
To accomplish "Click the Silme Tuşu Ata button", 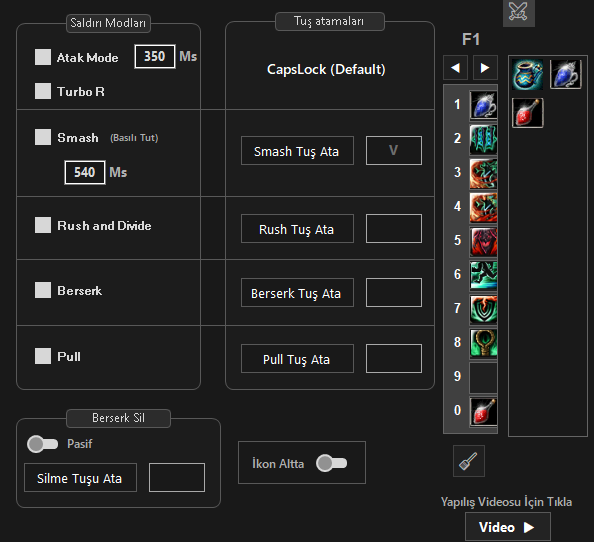I will [x=80, y=478].
